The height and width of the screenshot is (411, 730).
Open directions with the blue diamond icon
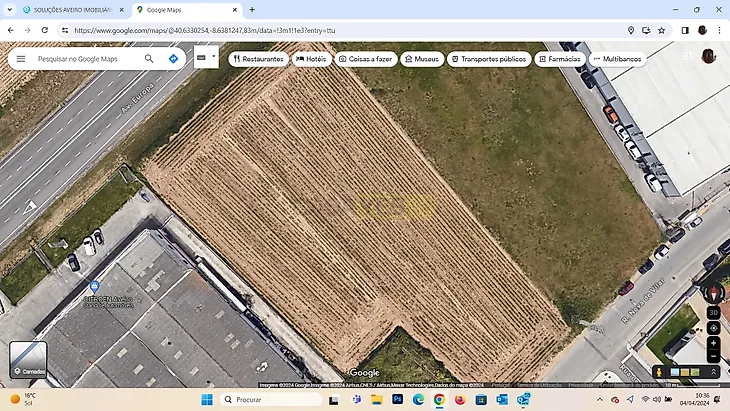173,59
